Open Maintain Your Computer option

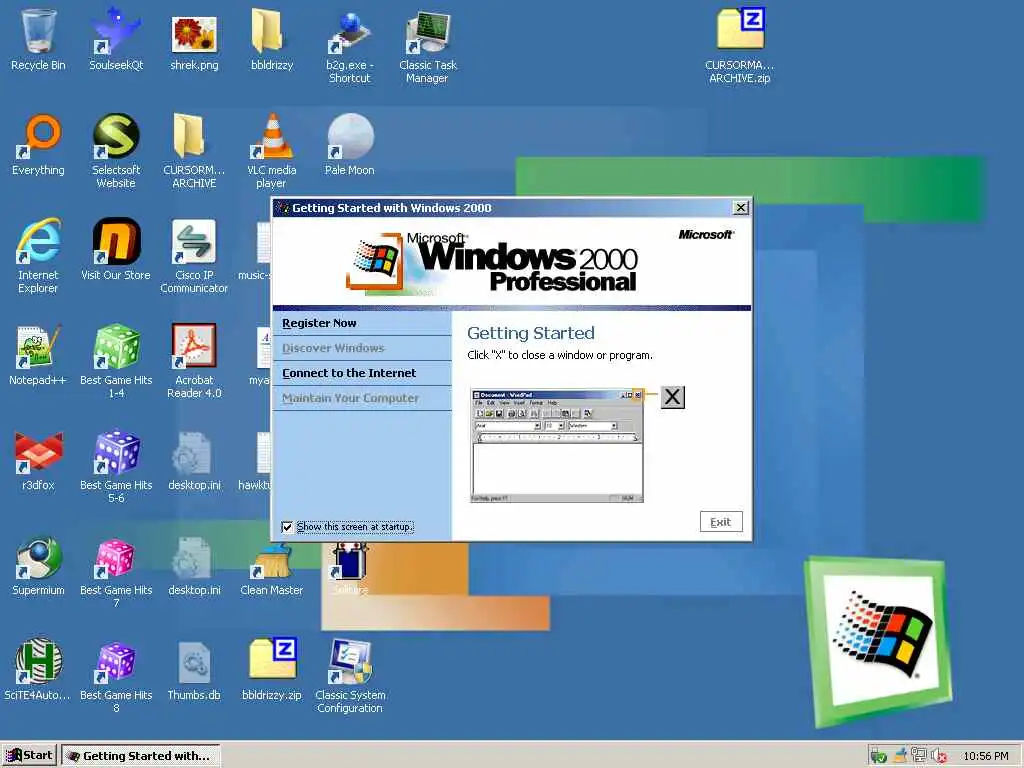coord(362,398)
